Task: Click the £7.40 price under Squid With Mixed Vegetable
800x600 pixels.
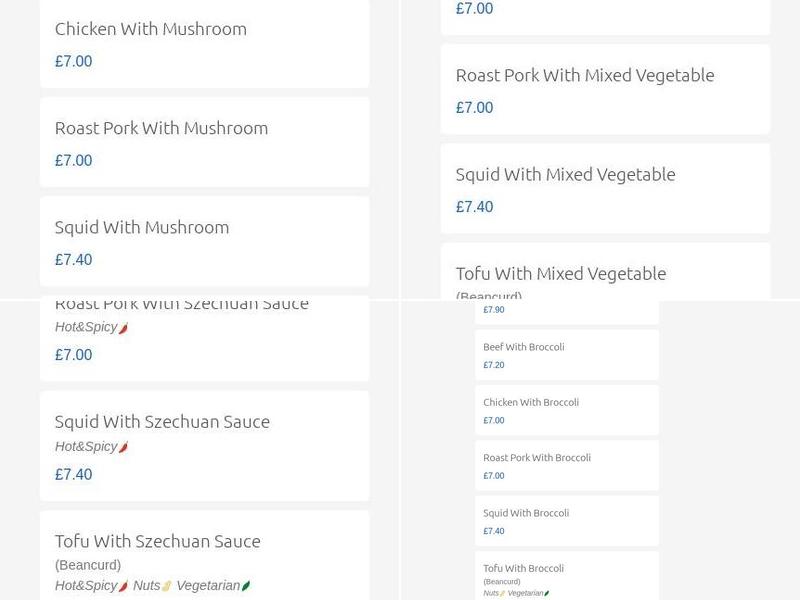Action: pyautogui.click(x=475, y=206)
